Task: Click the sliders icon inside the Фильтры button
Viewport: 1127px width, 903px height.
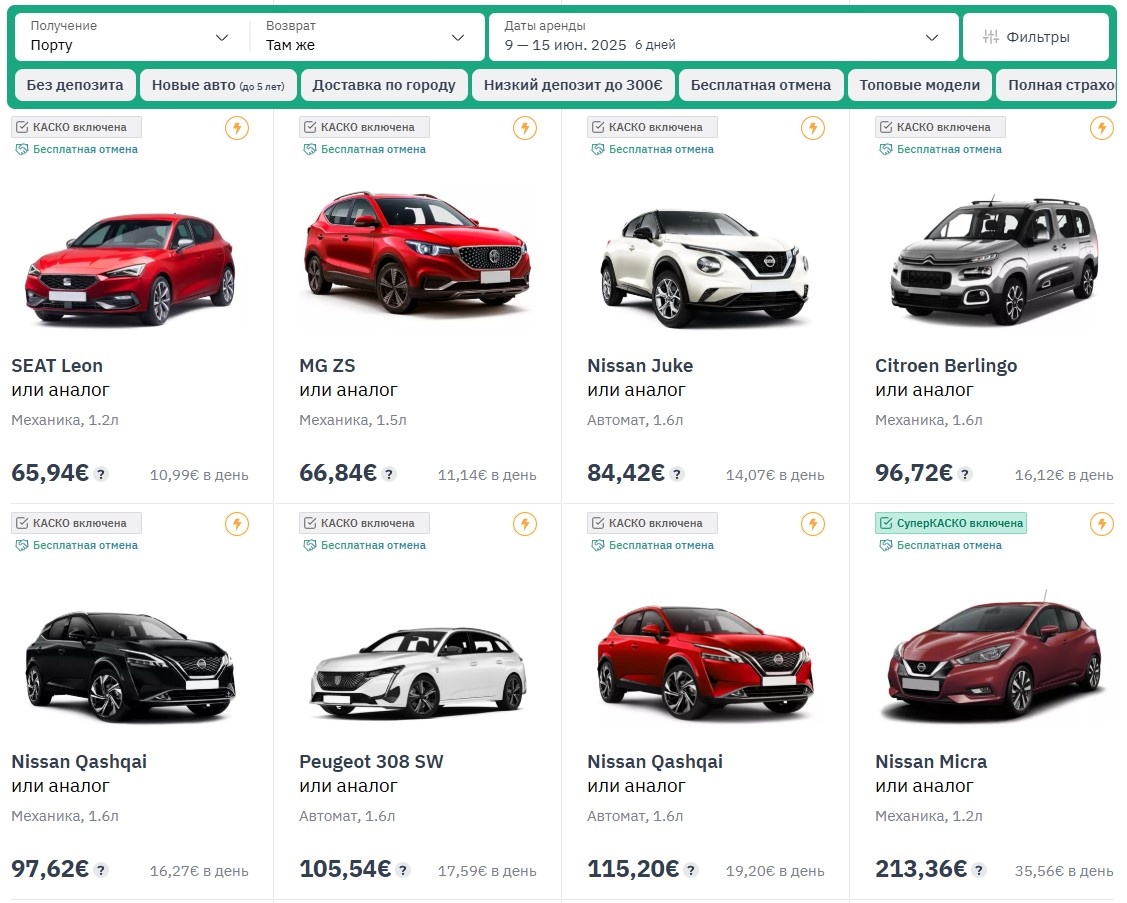Action: click(x=991, y=36)
